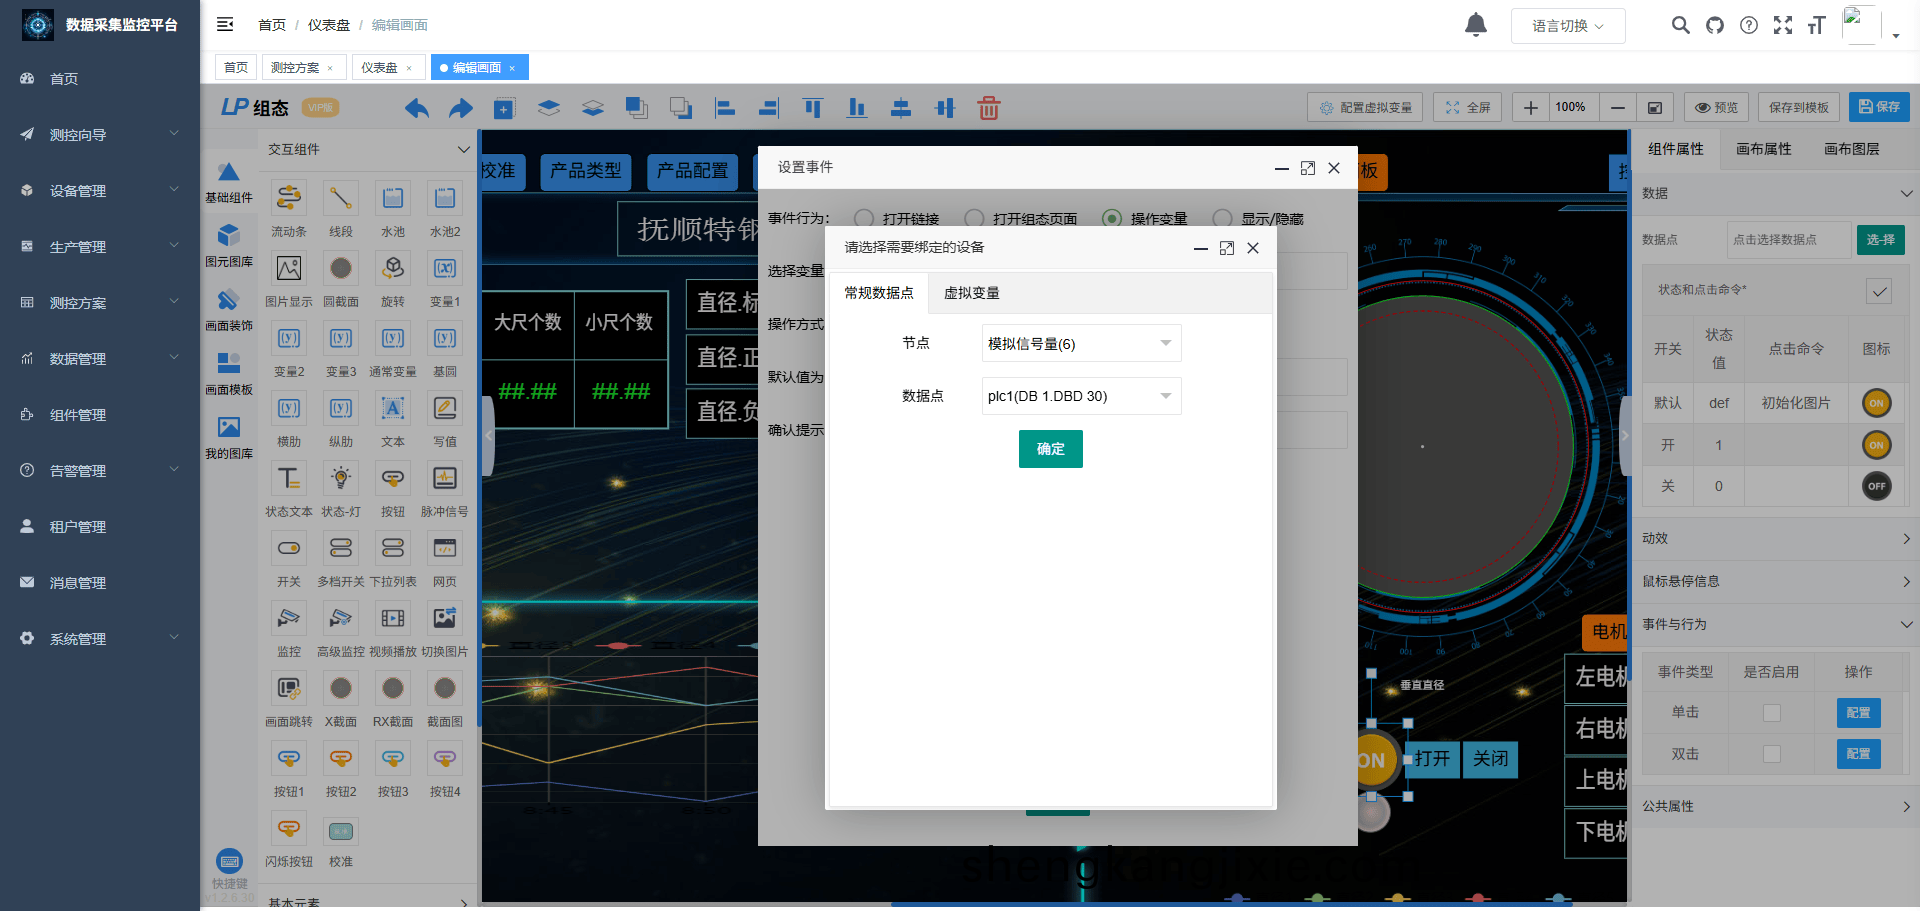
Task: Switch to the 虚拟变量 tab
Action: [x=971, y=293]
